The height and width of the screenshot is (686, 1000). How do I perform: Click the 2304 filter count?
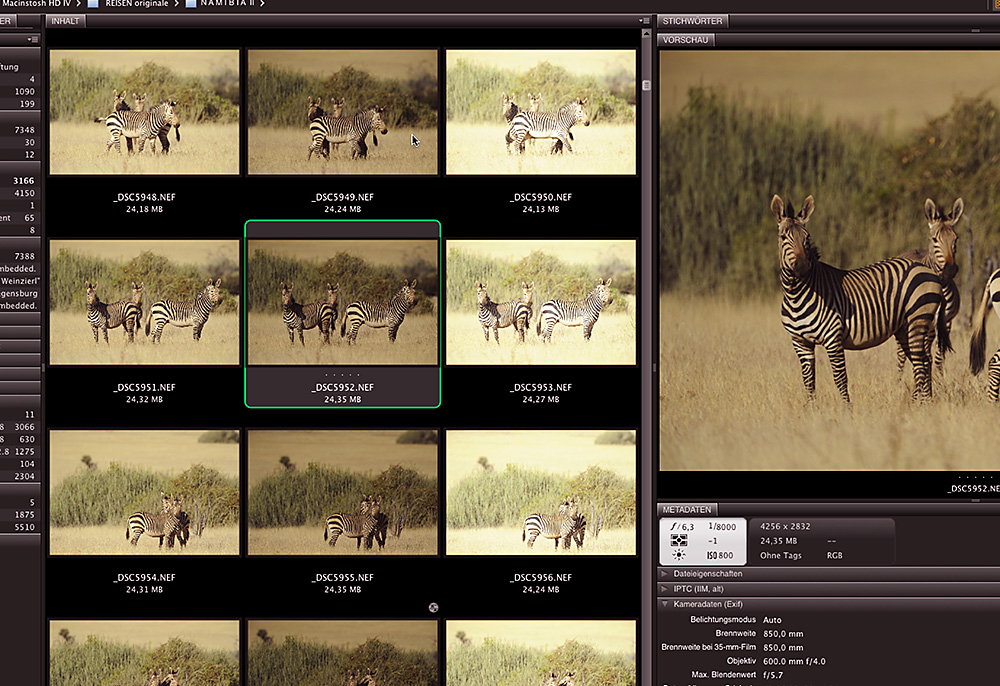[25, 476]
